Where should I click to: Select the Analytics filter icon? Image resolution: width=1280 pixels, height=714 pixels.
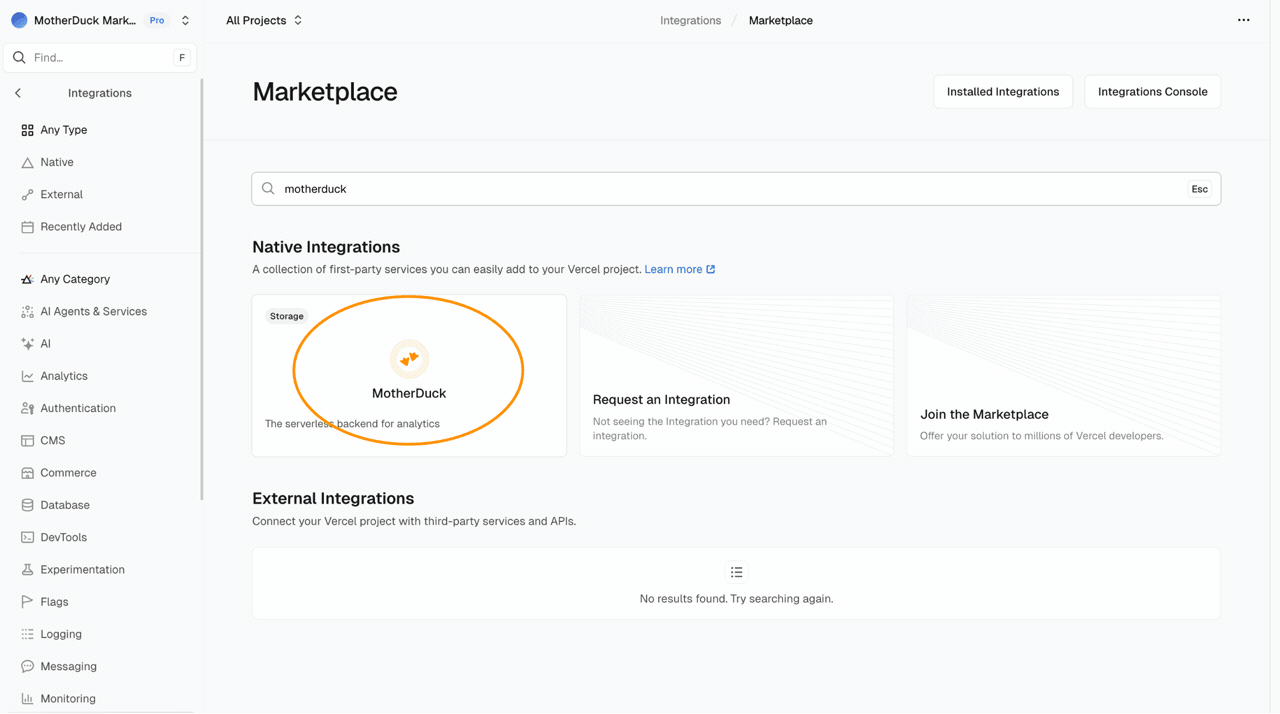pos(26,375)
